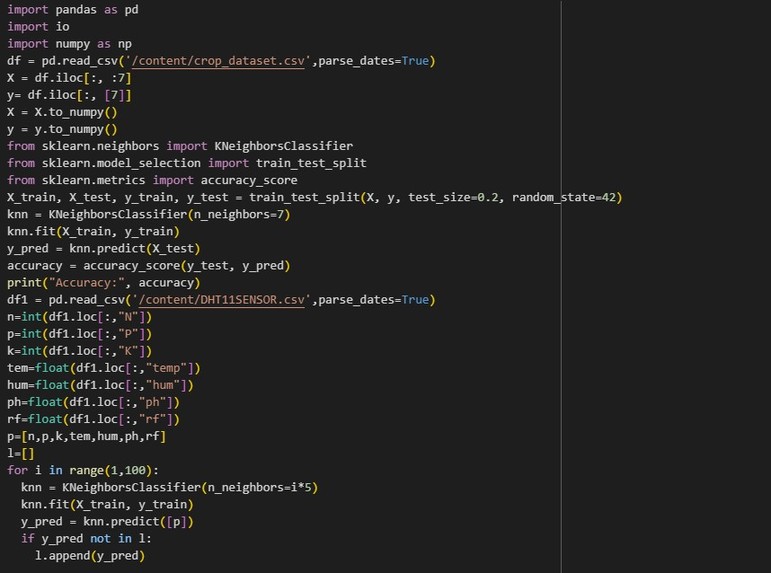Click the 'y_pred = knn.predict(X_test)' line
Image resolution: width=771 pixels, height=573 pixels.
[x=104, y=248]
